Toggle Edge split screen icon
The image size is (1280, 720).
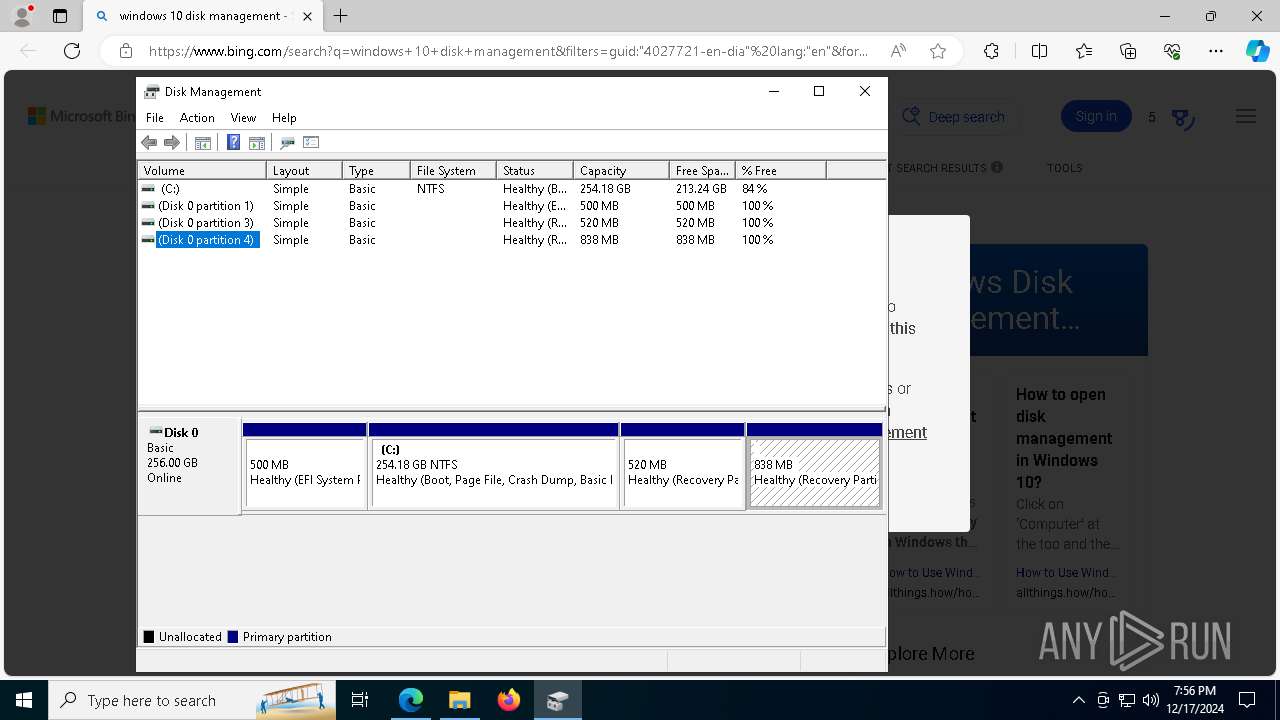pos(1039,51)
